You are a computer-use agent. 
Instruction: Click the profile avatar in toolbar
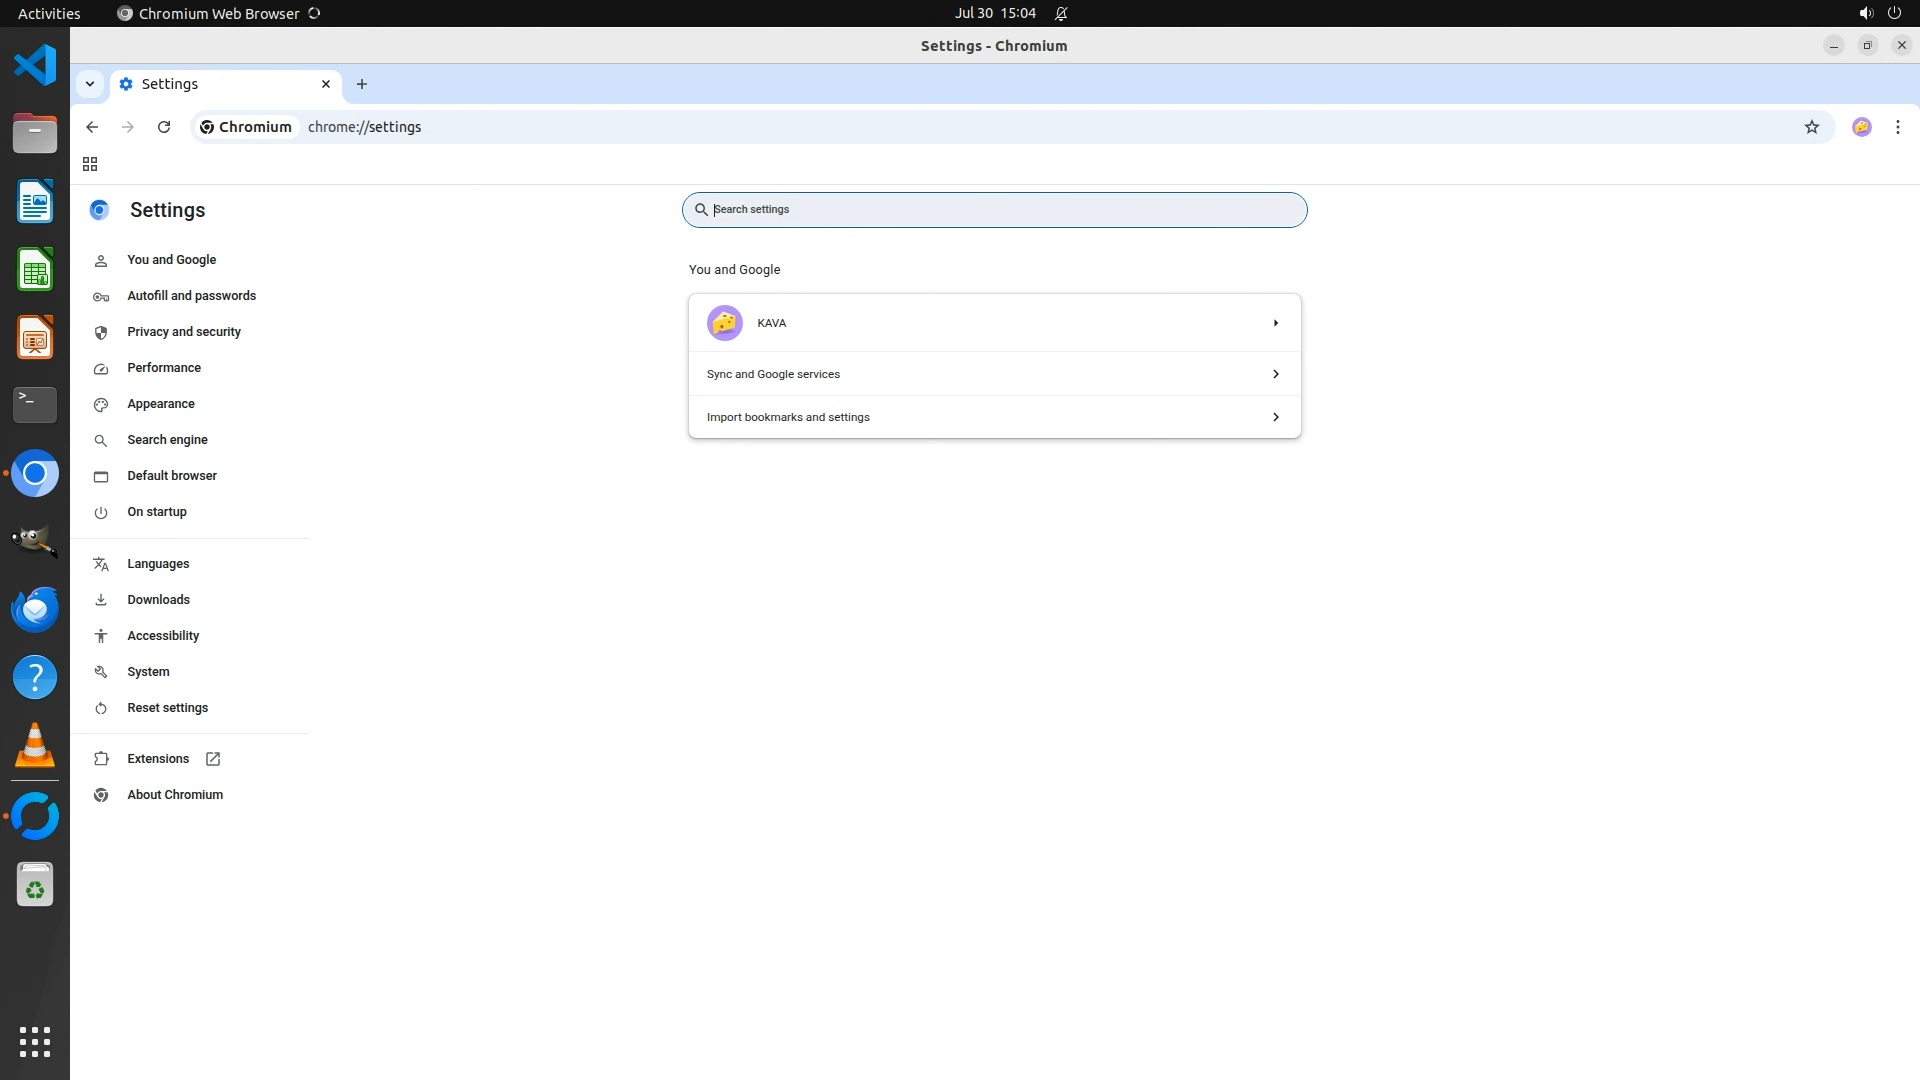1861,127
